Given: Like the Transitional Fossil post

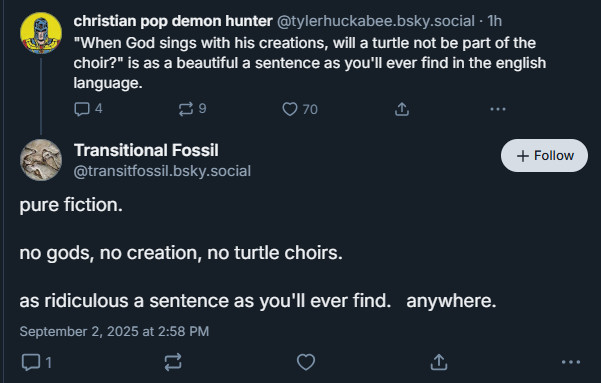Looking at the screenshot, I should pyautogui.click(x=306, y=362).
